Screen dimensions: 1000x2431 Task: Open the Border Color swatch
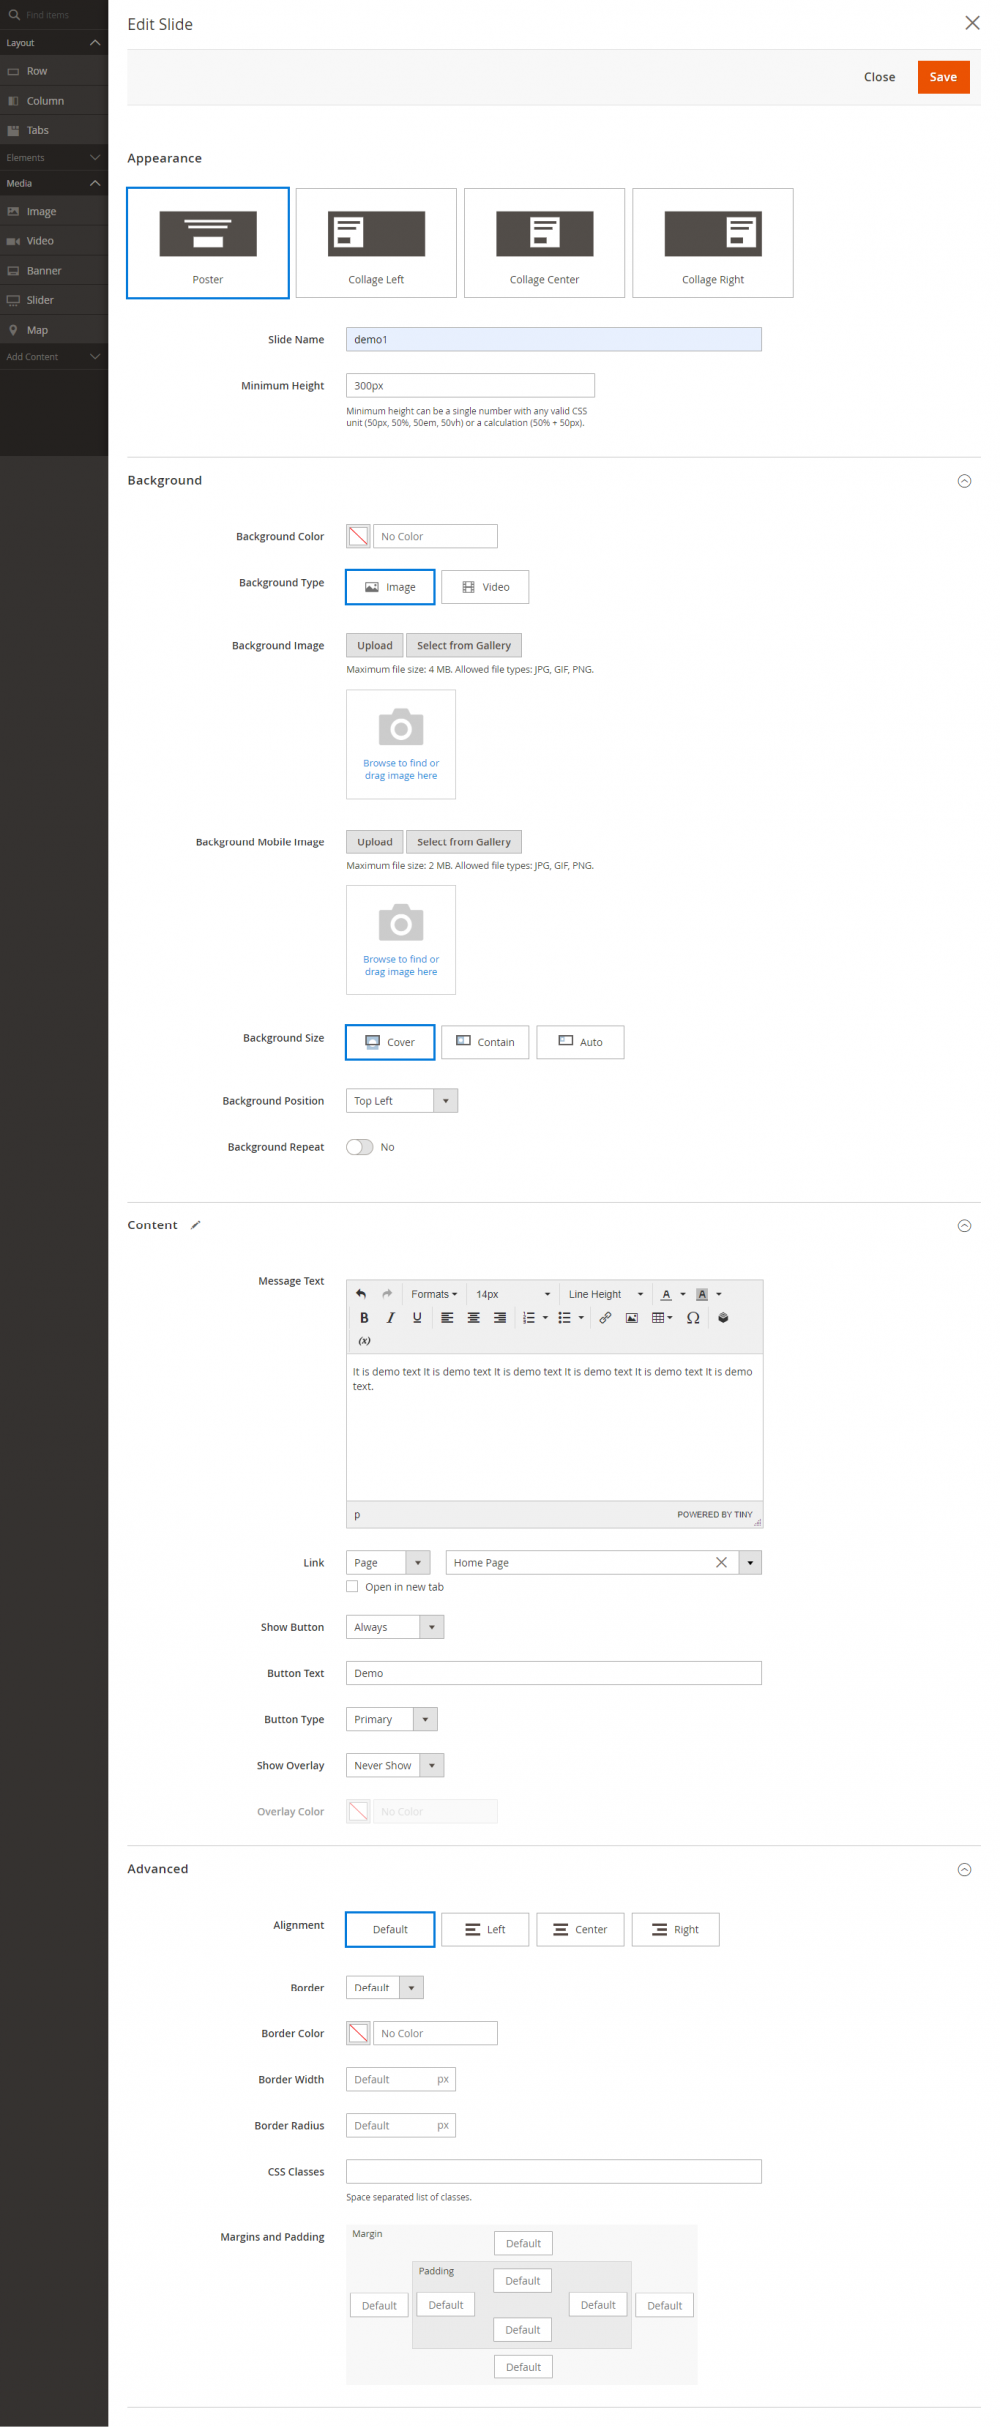pos(358,2032)
